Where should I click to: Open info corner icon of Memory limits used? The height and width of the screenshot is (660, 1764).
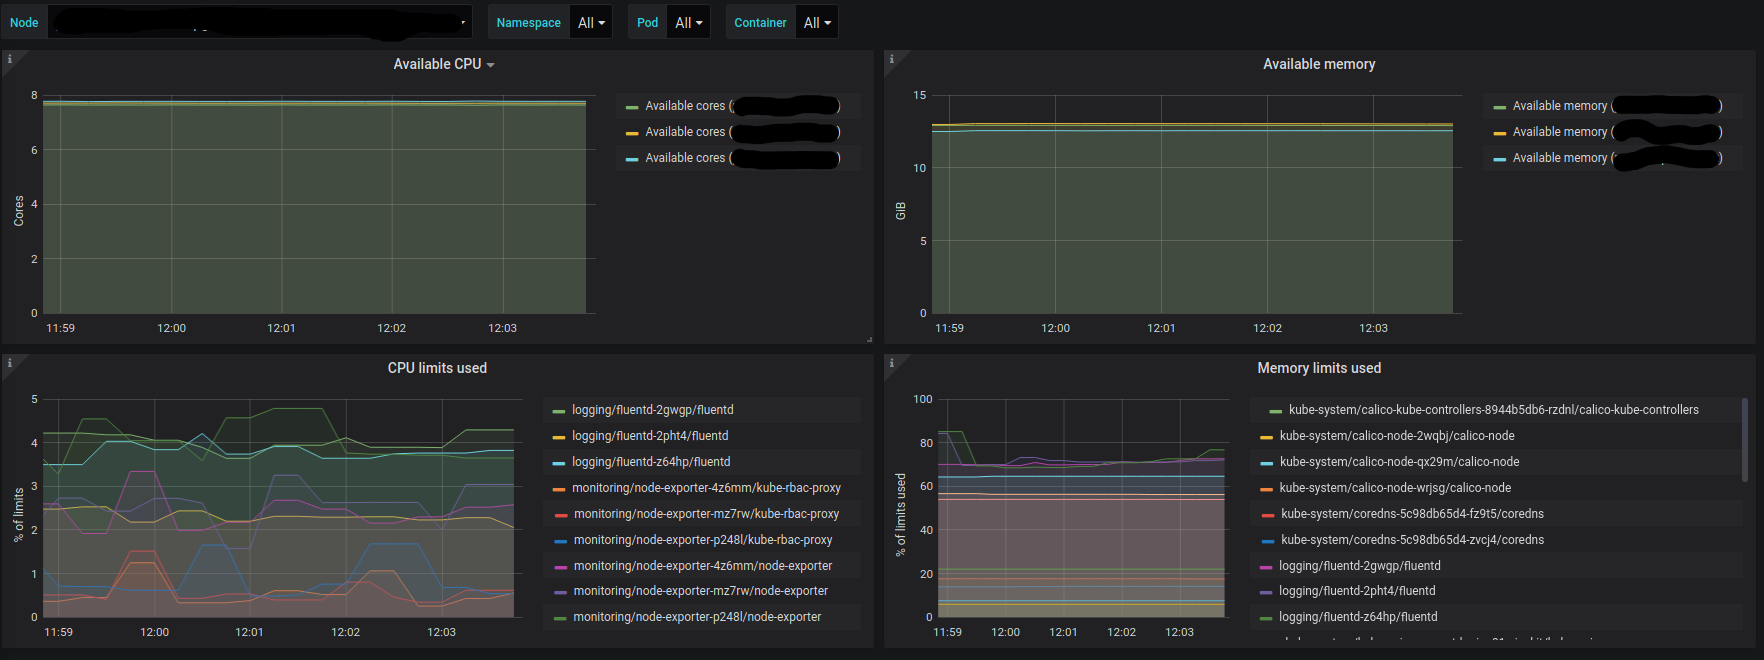click(x=892, y=363)
